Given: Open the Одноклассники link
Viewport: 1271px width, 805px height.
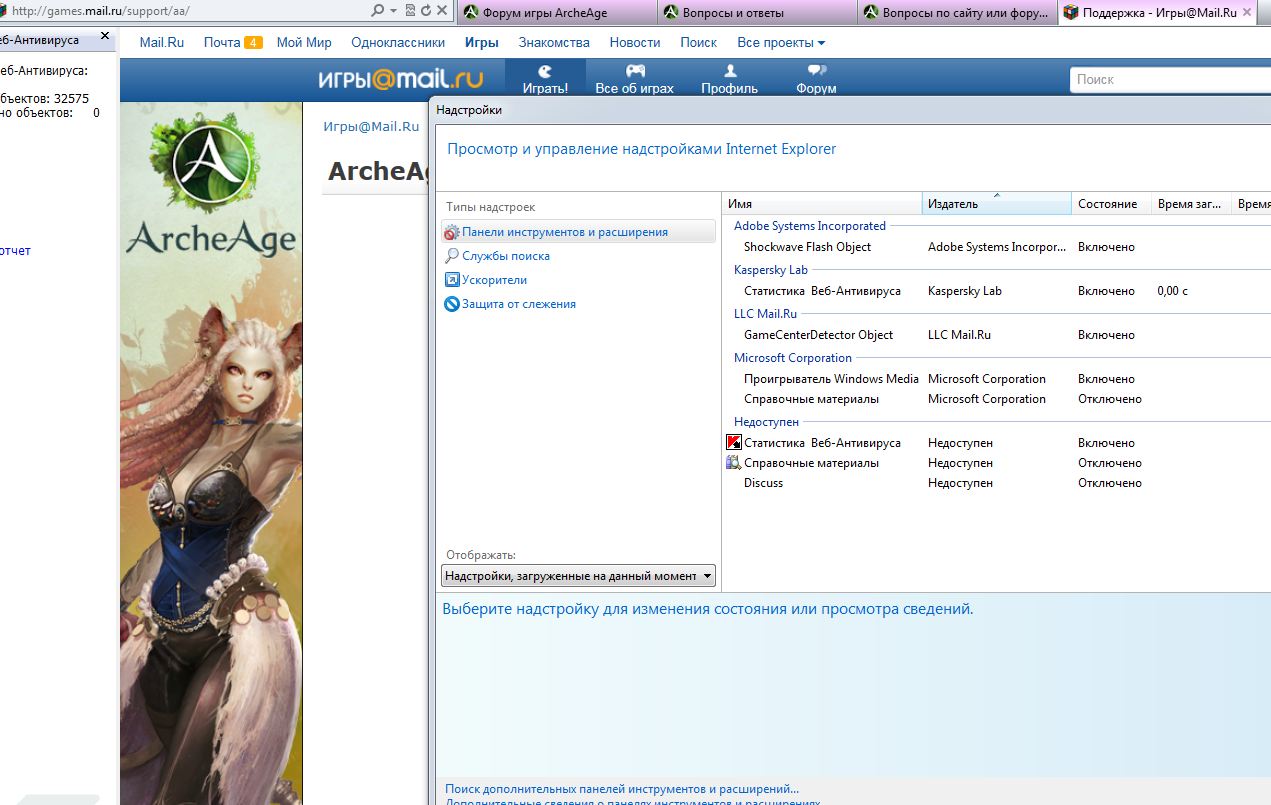Looking at the screenshot, I should [398, 43].
